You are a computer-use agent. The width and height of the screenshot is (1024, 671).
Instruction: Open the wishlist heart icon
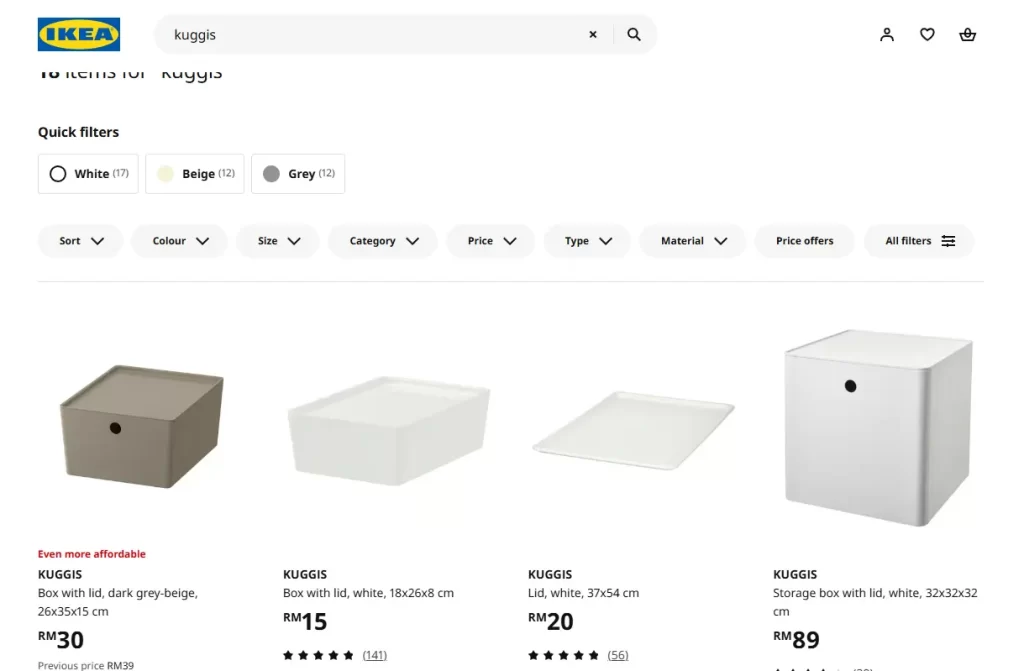coord(927,33)
